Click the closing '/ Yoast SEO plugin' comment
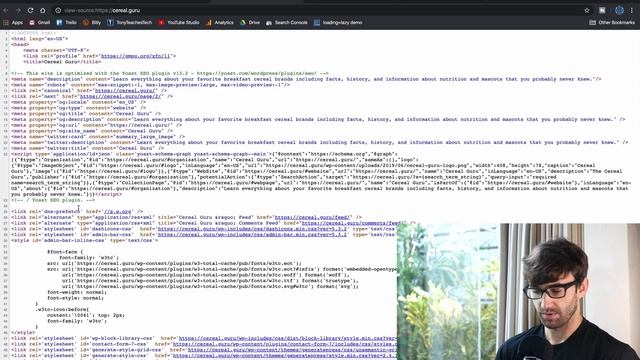640x360 pixels. click(x=53, y=200)
